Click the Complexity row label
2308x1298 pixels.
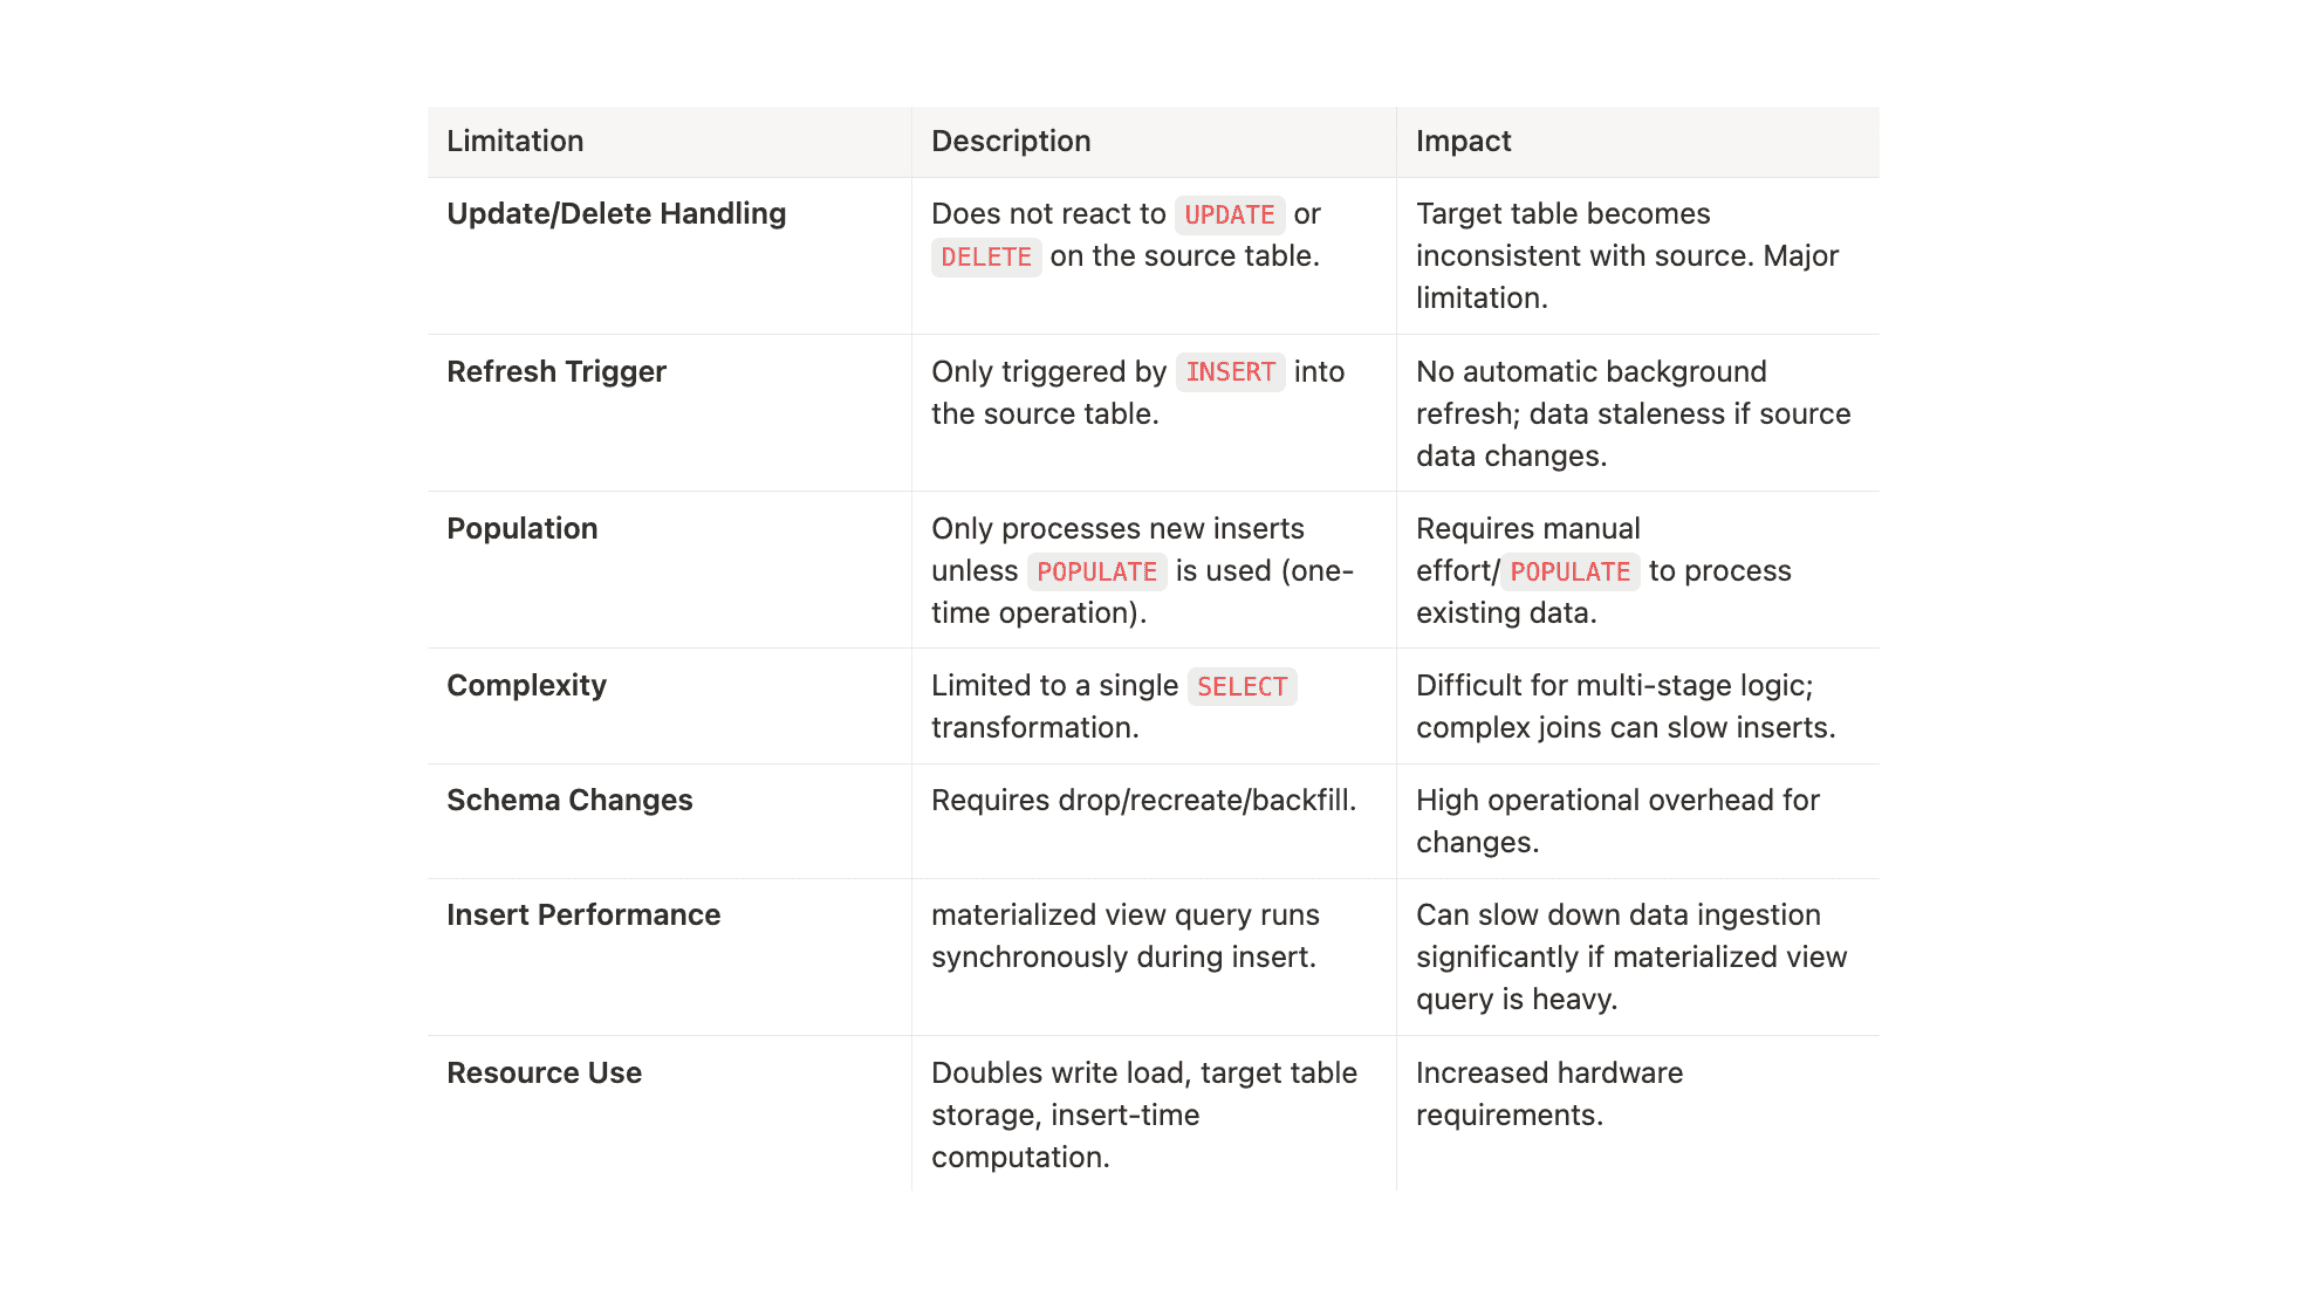coord(526,685)
